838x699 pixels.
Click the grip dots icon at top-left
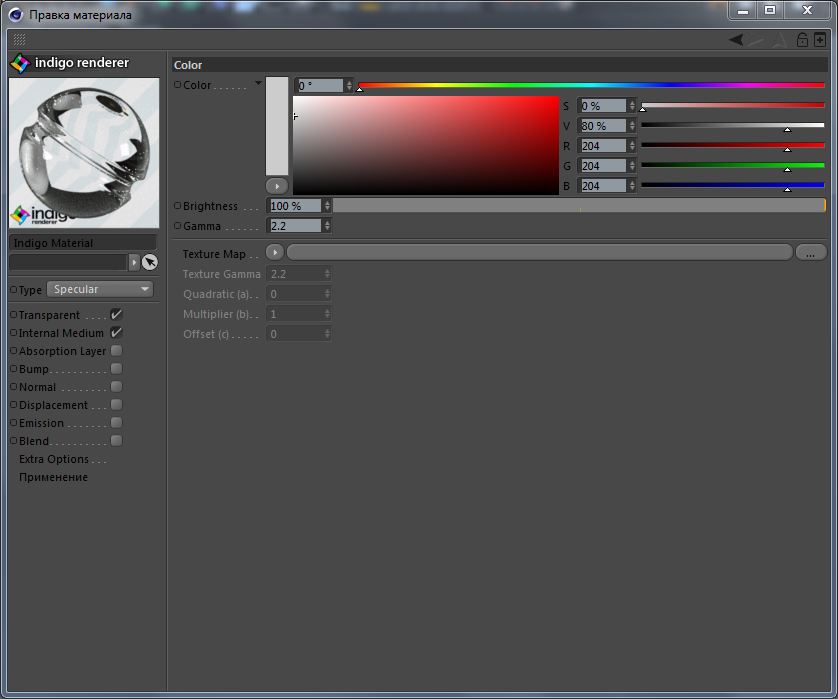(19, 40)
